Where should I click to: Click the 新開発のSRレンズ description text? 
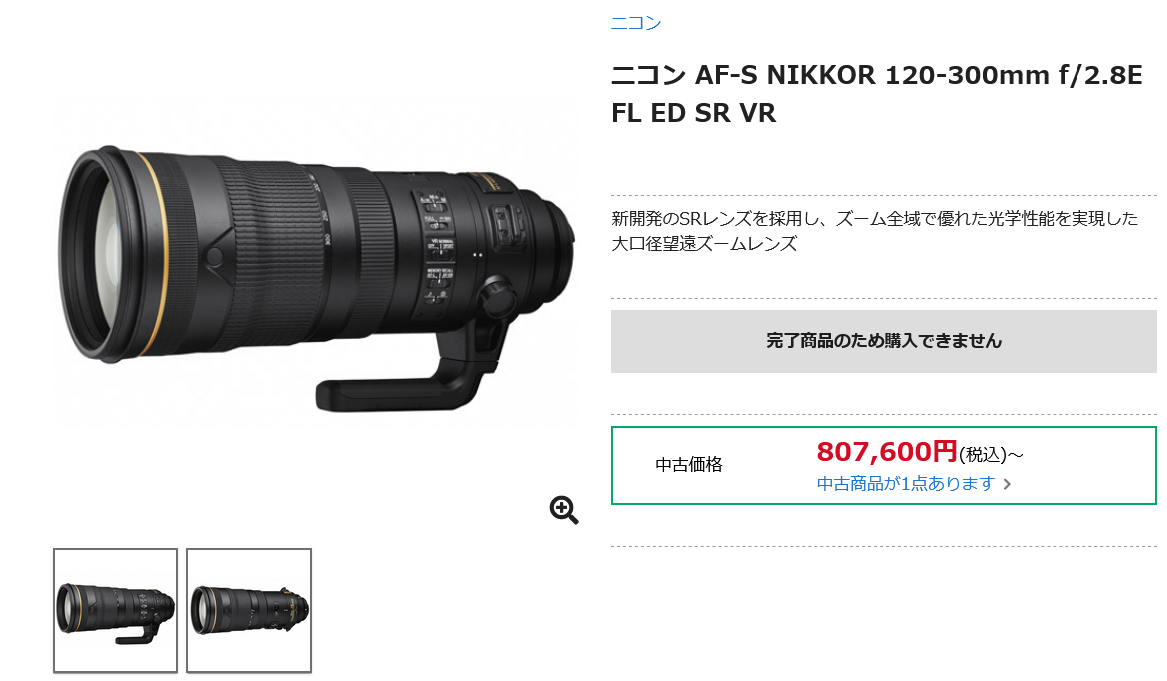click(875, 218)
